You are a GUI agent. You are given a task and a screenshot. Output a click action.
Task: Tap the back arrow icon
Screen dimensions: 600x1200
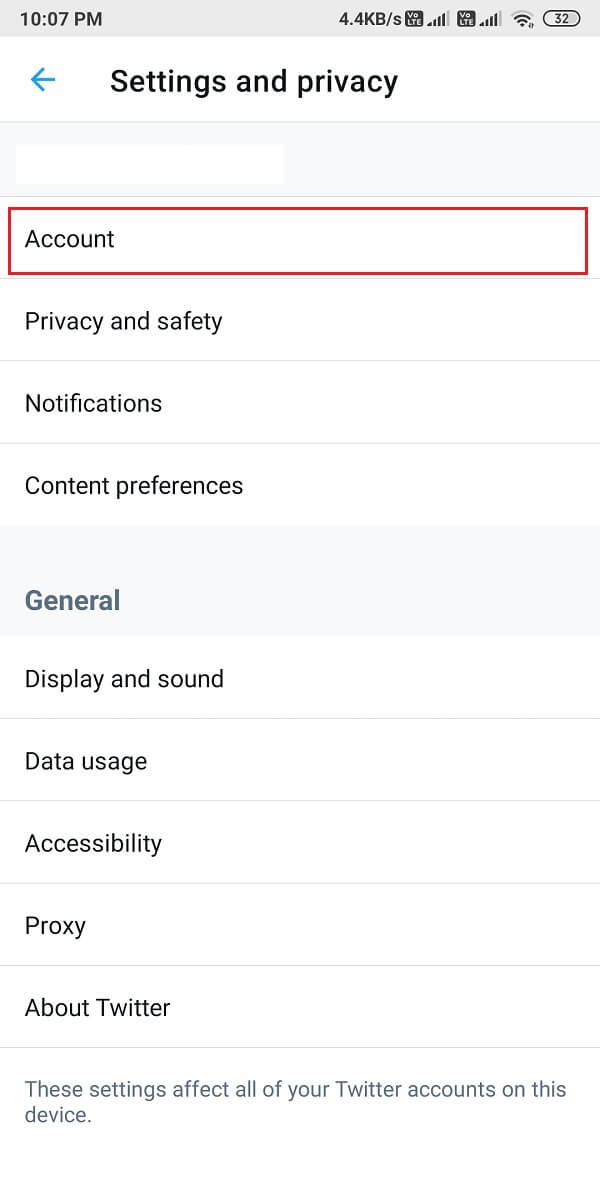coord(43,80)
